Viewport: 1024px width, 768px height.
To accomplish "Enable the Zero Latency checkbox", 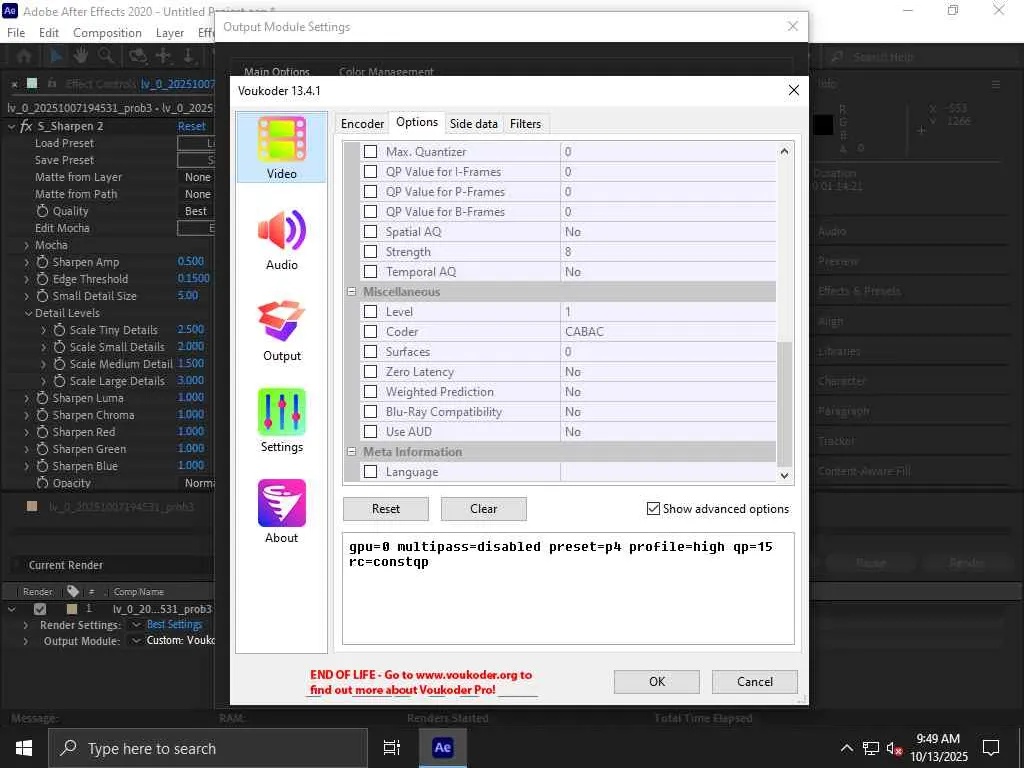I will (x=370, y=372).
